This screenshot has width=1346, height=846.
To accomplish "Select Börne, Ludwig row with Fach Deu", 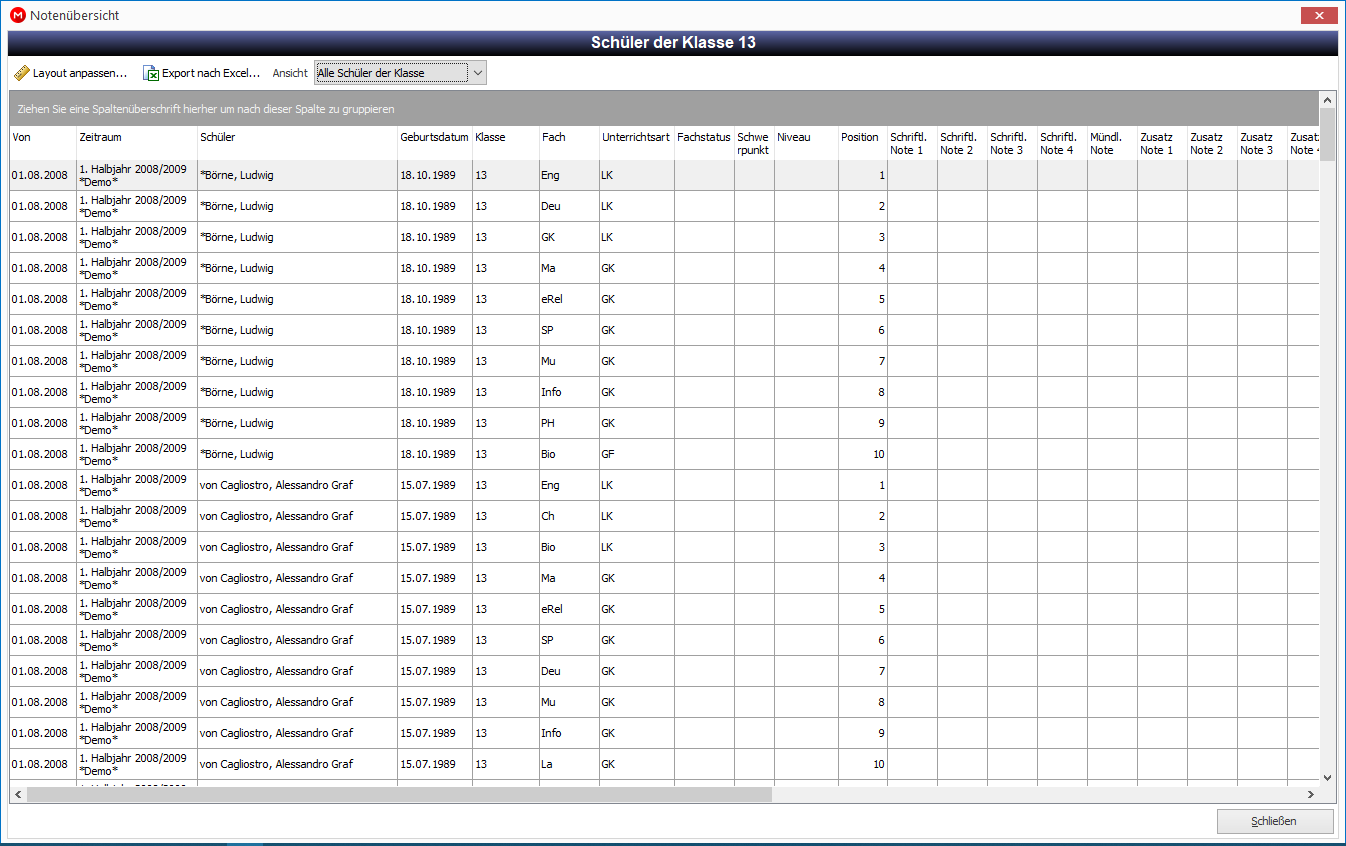I will tap(664, 206).
